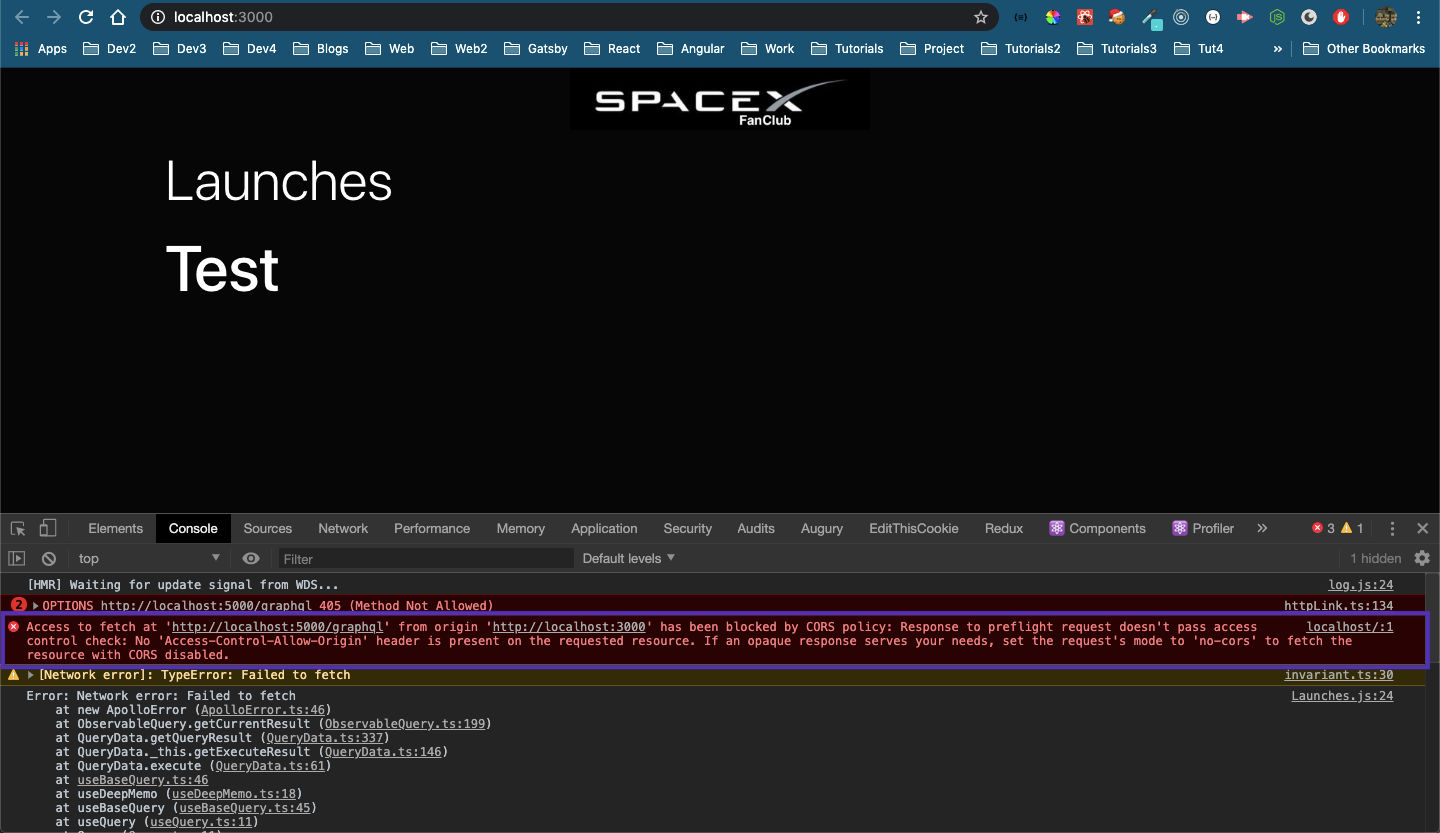
Task: Open the red stop-hand ad blocker extension
Action: pos(1341,17)
